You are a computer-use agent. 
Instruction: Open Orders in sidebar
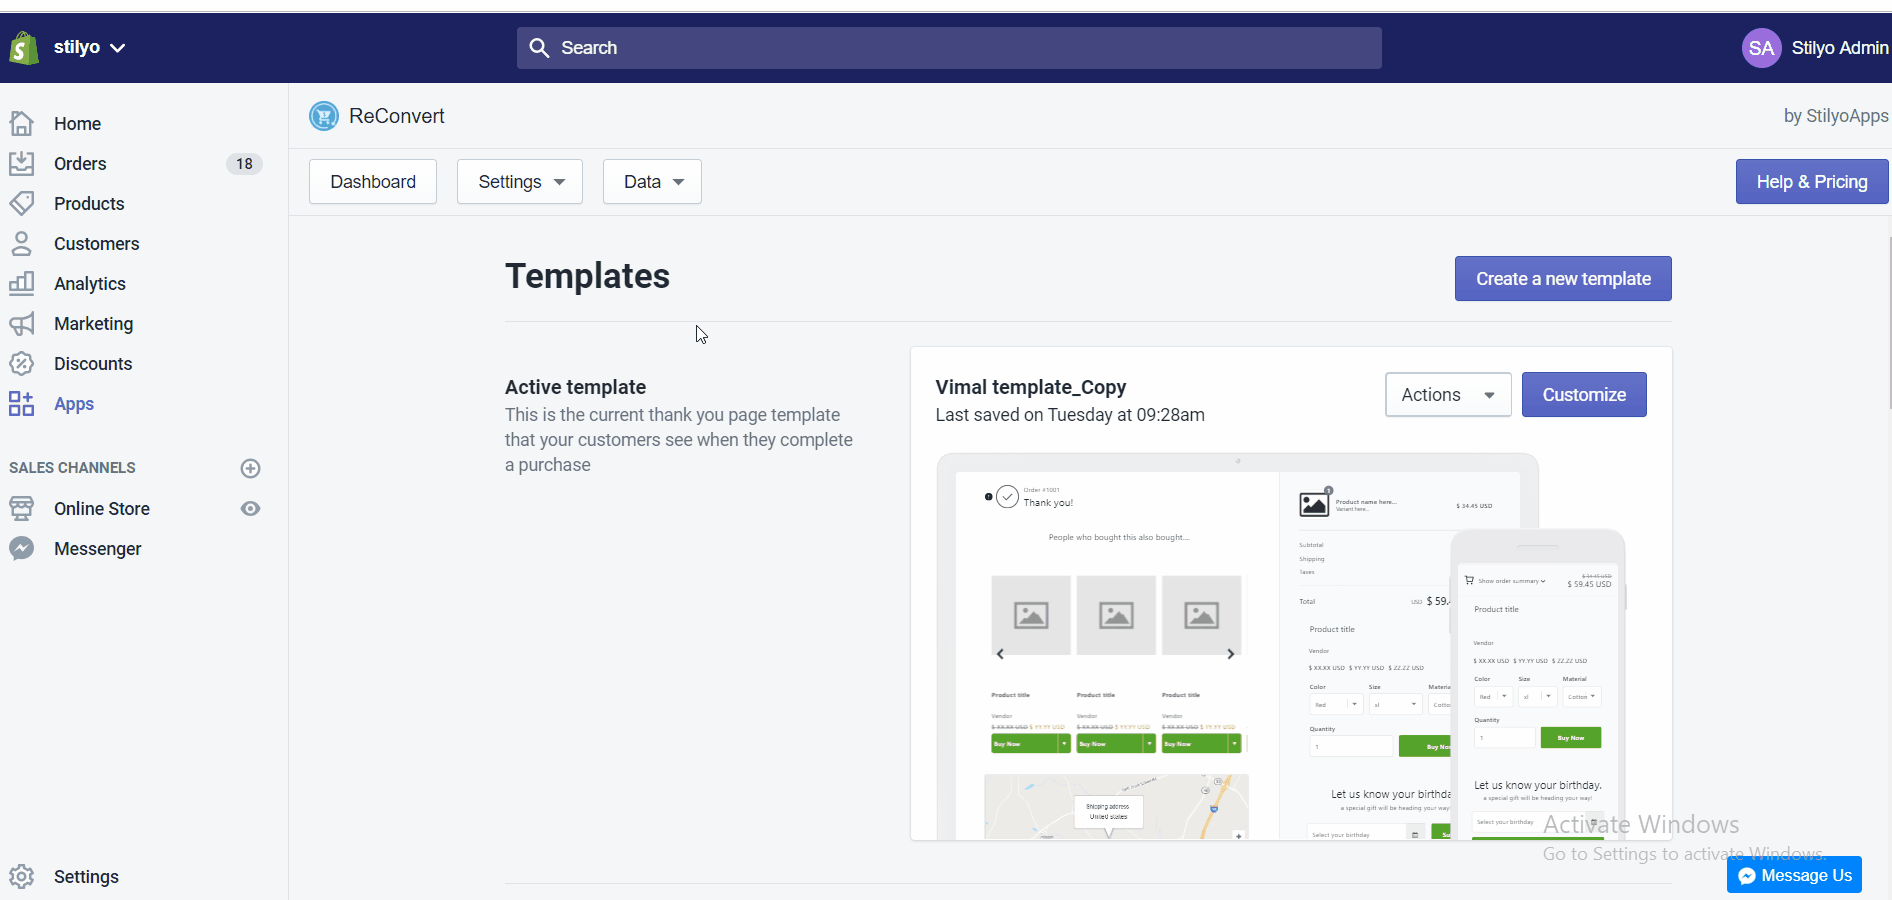coord(80,164)
